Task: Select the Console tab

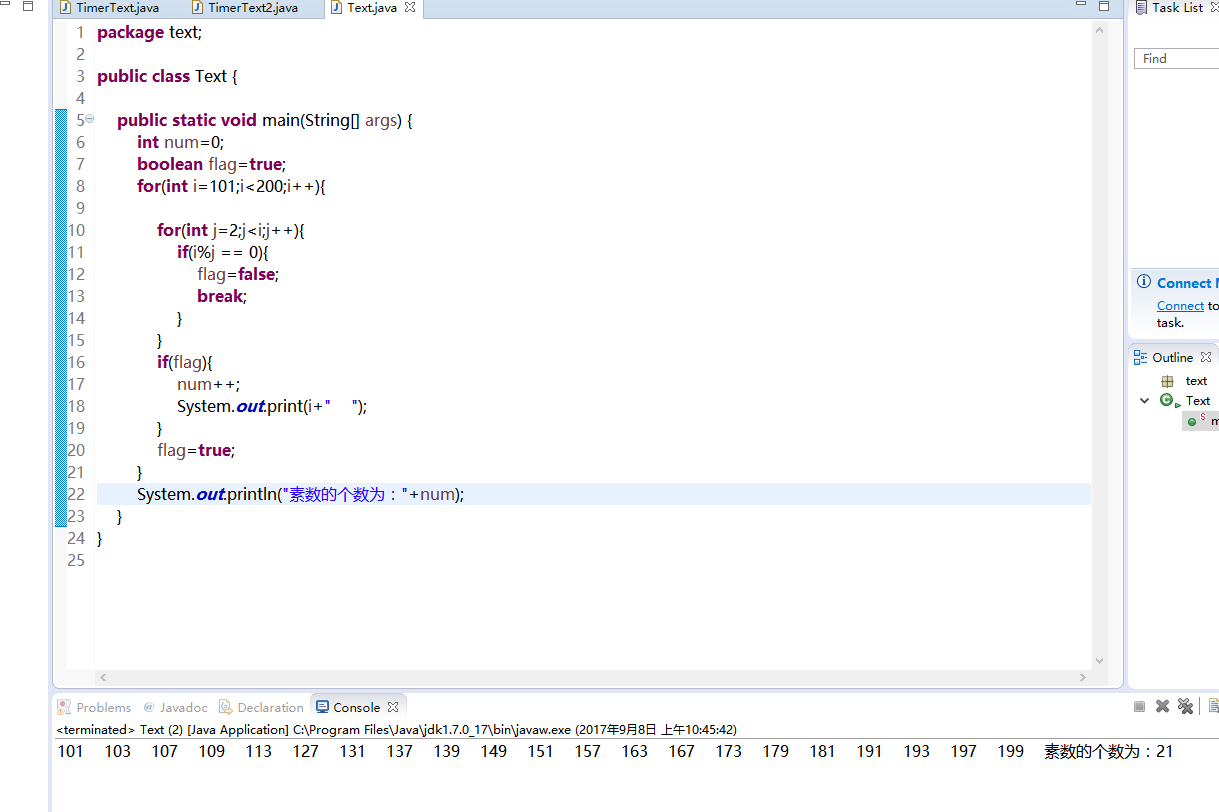Action: click(357, 707)
